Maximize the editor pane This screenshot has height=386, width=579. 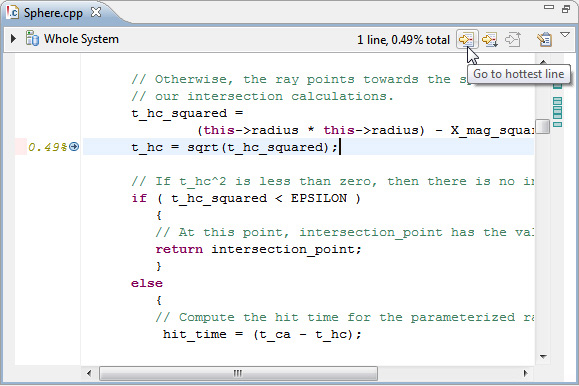tap(566, 9)
